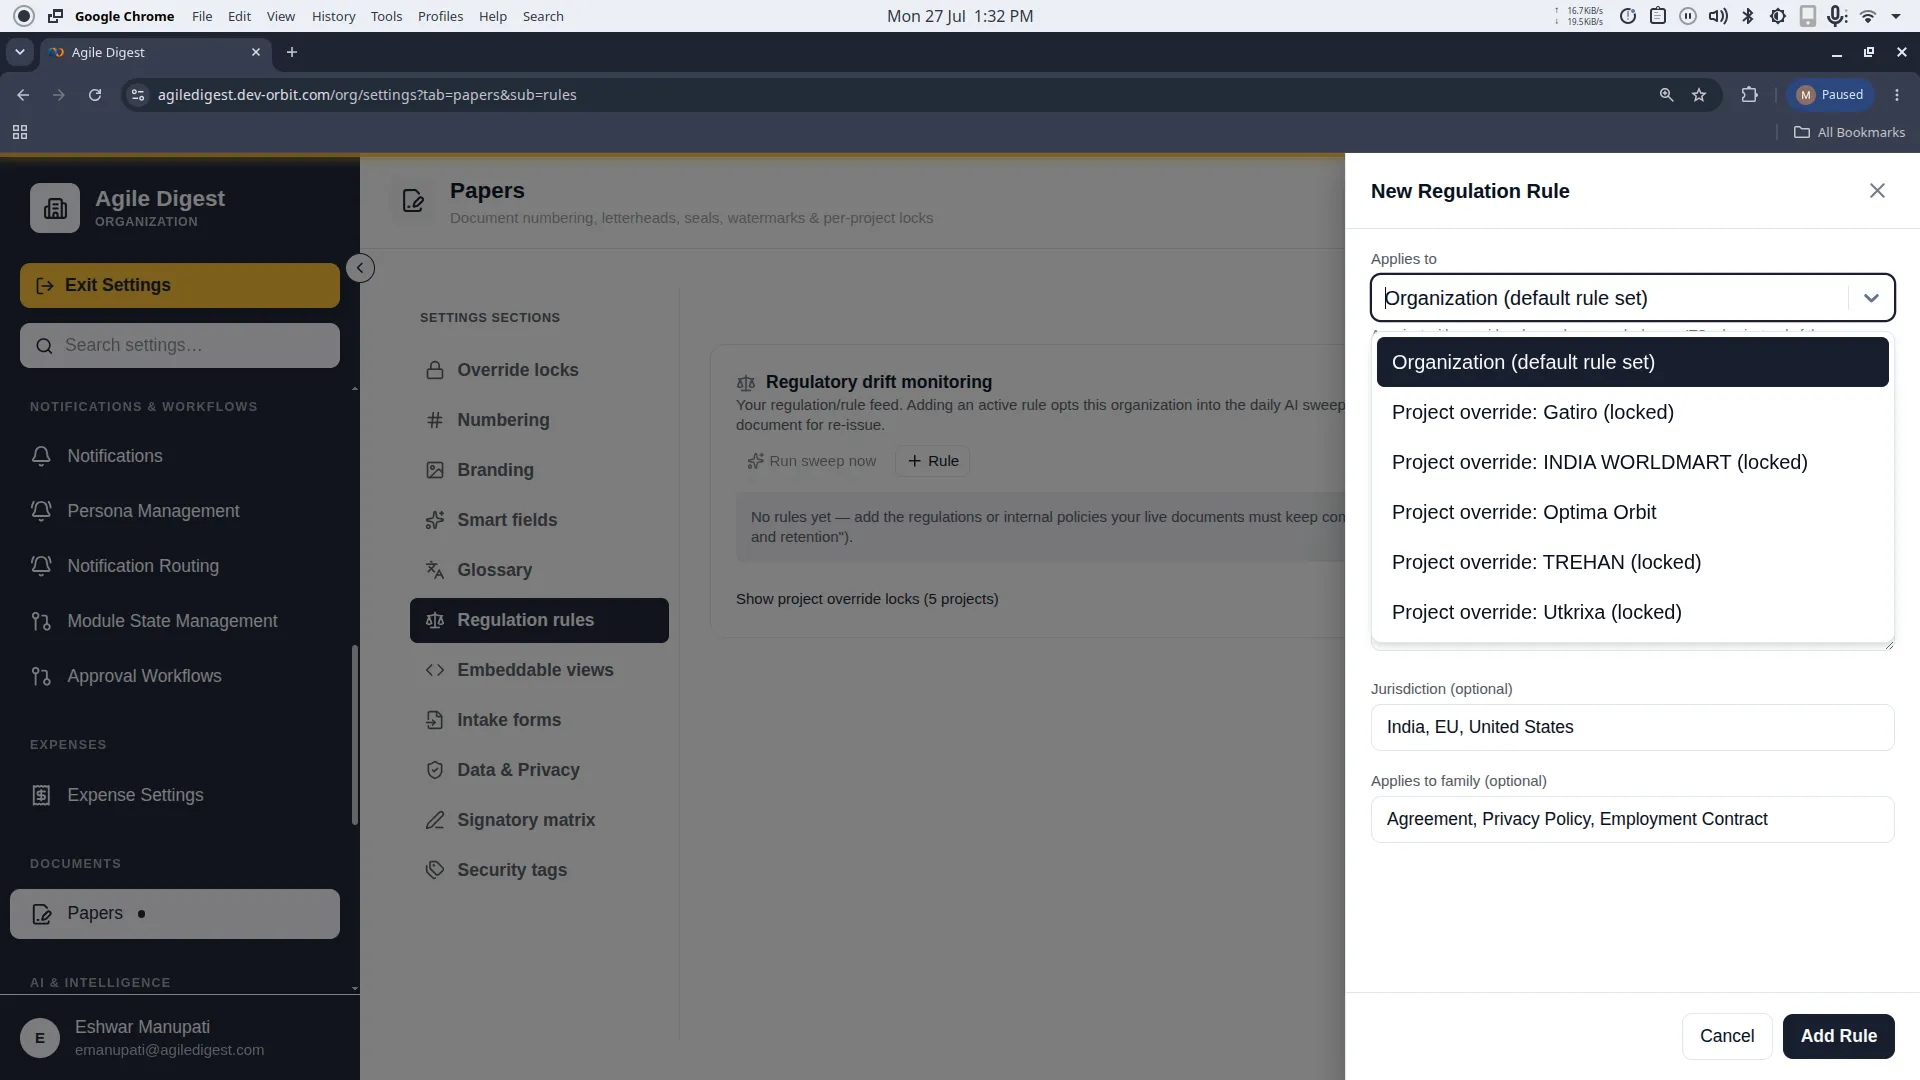Click the Search settings field
The width and height of the screenshot is (1920, 1080).
[180, 345]
